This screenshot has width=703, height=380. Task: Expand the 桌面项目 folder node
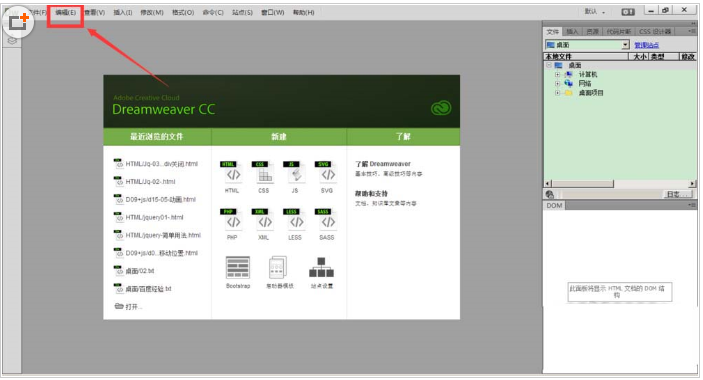pos(557,93)
